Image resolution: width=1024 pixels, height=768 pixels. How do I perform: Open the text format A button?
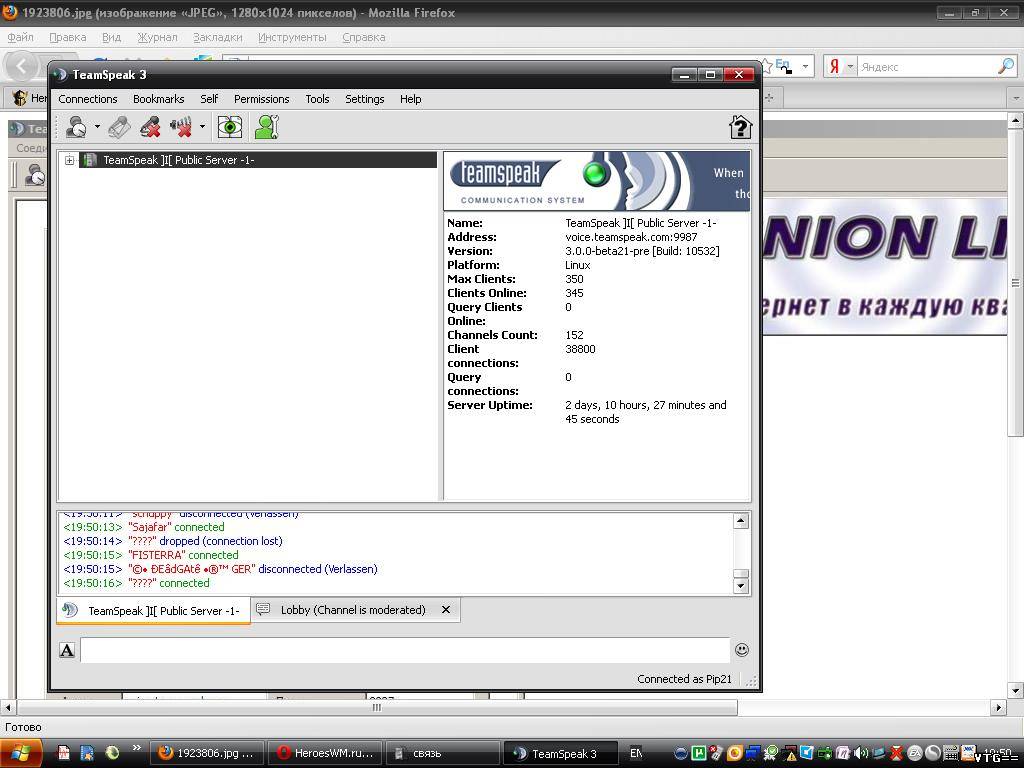[67, 650]
